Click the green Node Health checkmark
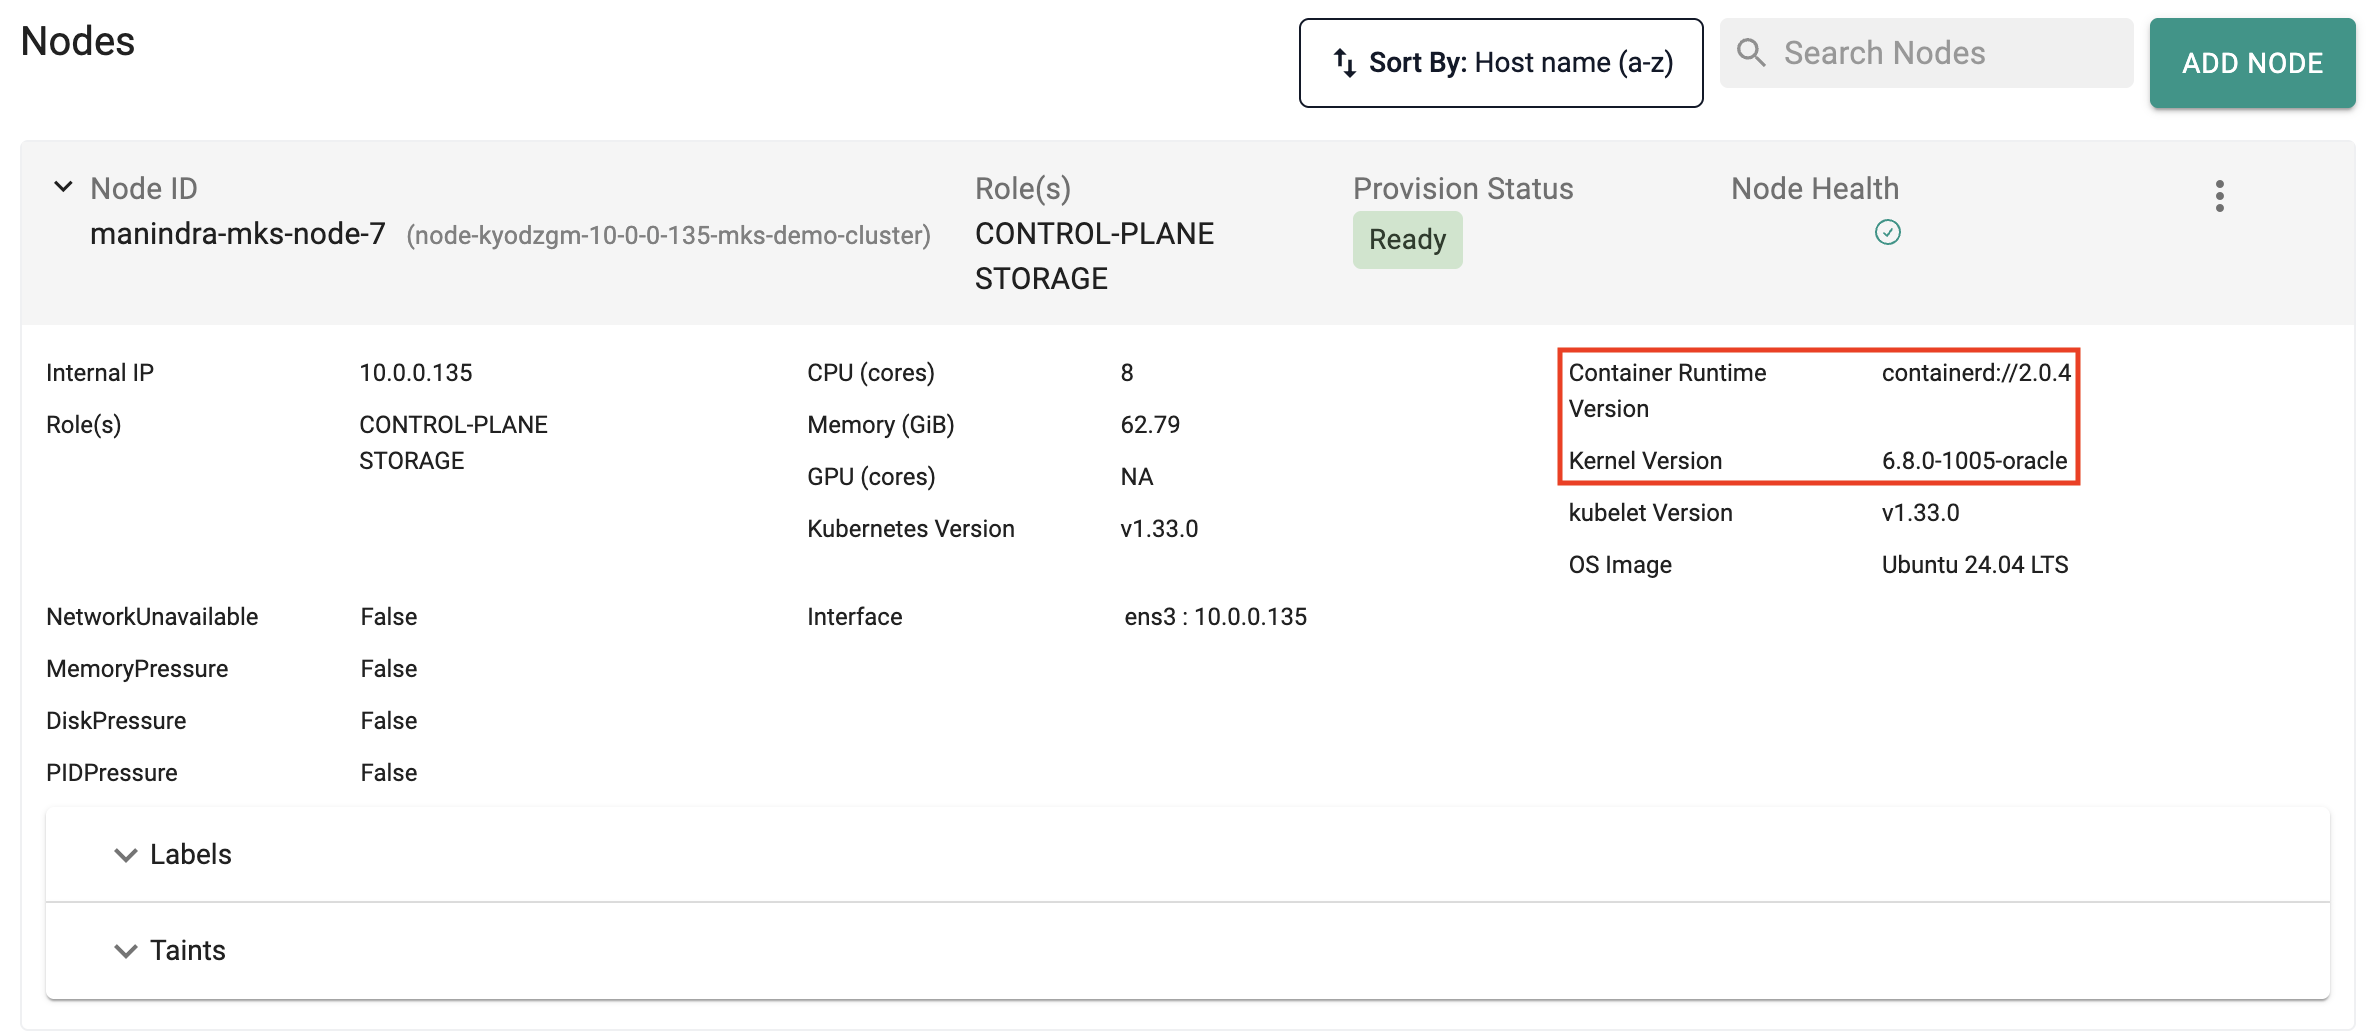The image size is (2374, 1034). [1887, 233]
